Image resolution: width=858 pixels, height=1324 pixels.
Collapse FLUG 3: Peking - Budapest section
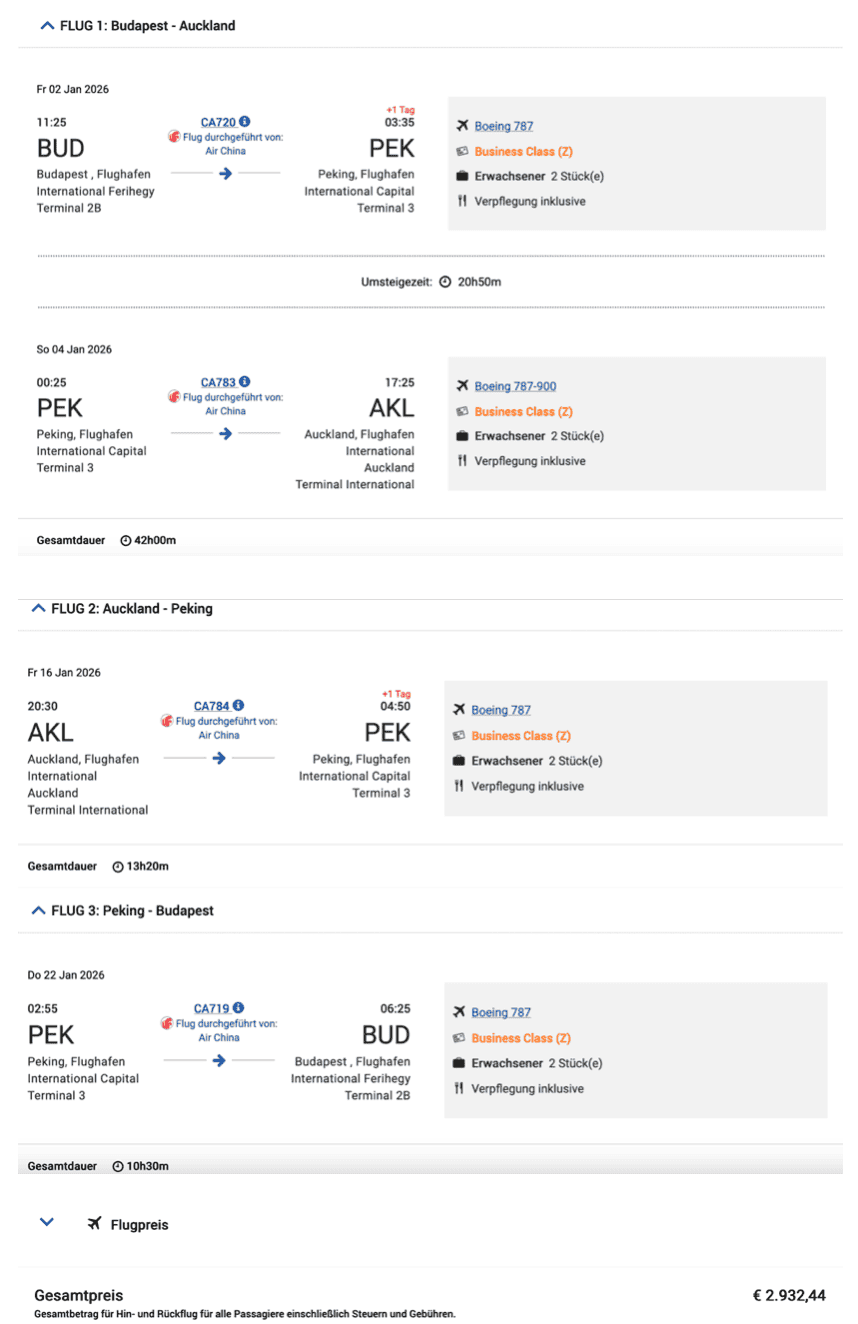[38, 911]
